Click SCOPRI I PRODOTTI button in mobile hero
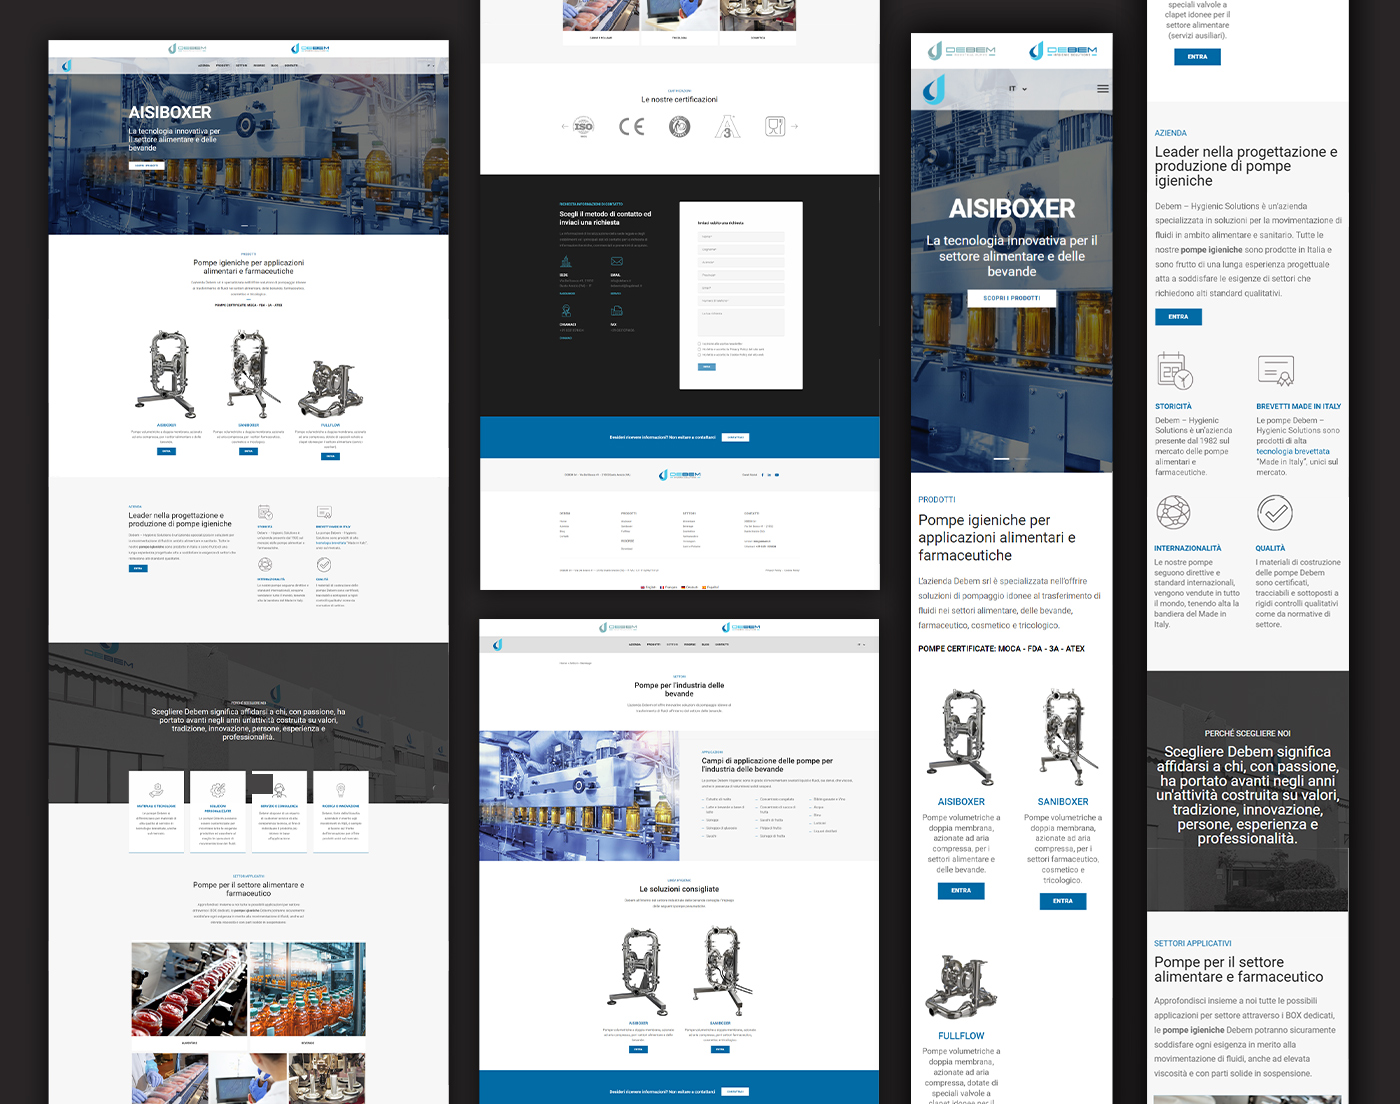This screenshot has height=1104, width=1400. (x=1011, y=298)
